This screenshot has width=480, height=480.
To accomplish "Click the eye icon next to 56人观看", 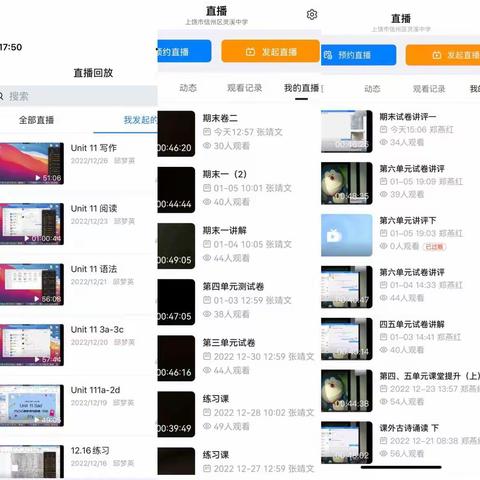I will coord(384,453).
